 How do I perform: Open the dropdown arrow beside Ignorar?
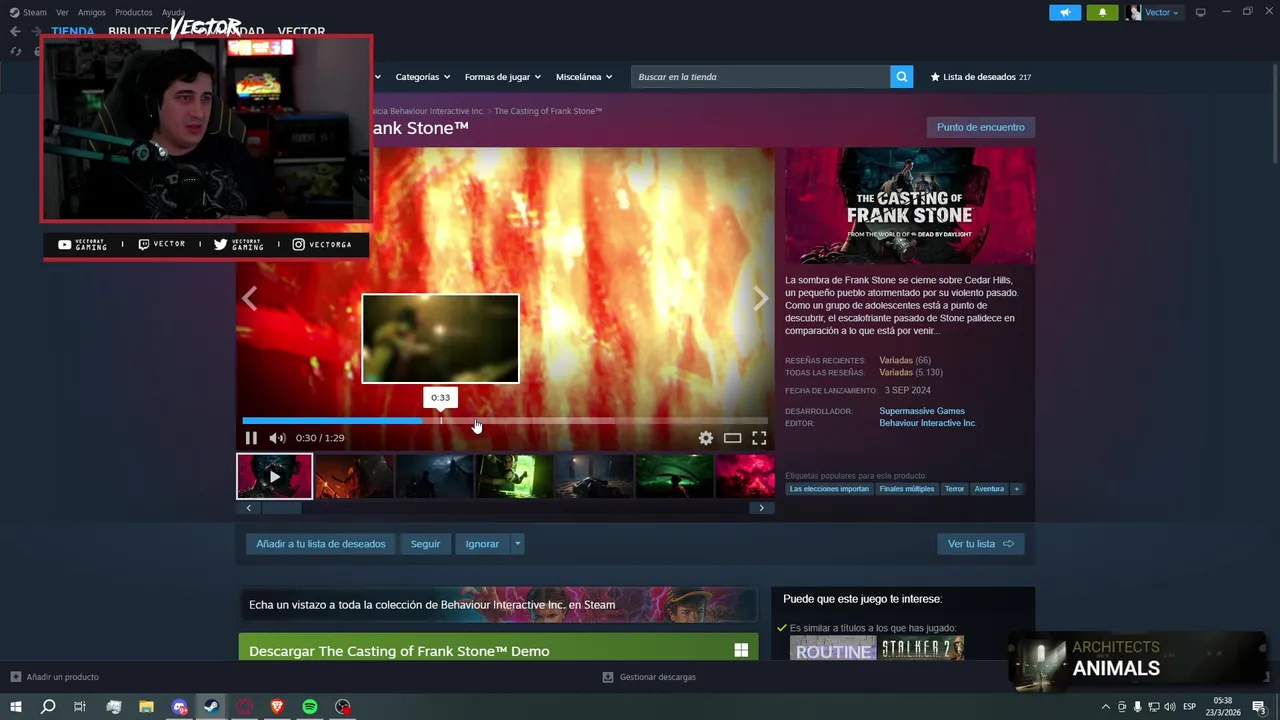tap(517, 544)
